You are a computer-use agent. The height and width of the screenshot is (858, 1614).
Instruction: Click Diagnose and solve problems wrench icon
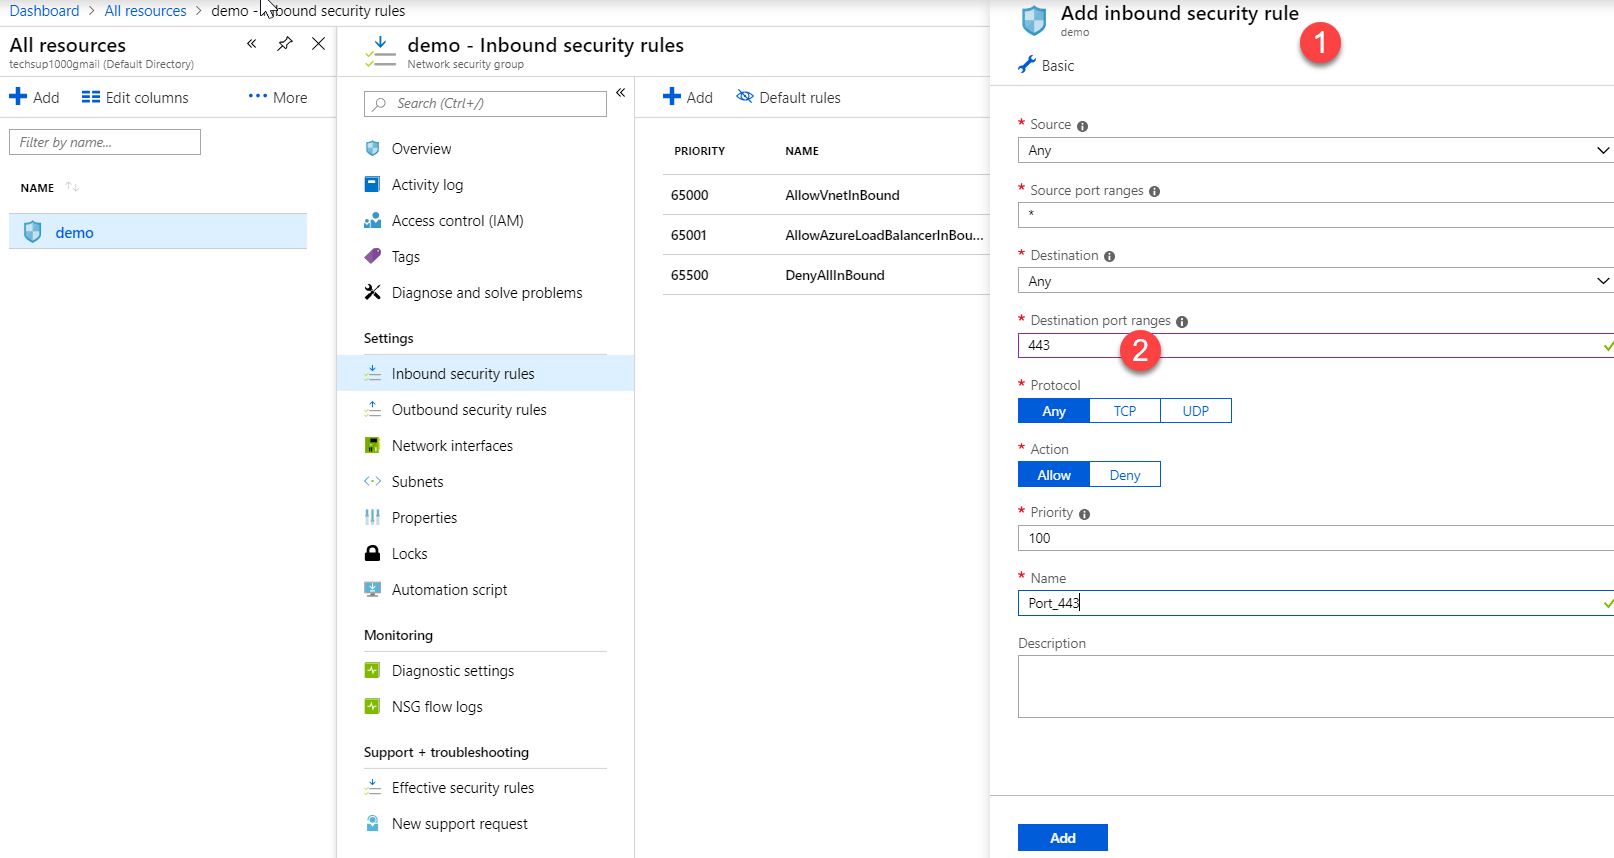tap(373, 292)
